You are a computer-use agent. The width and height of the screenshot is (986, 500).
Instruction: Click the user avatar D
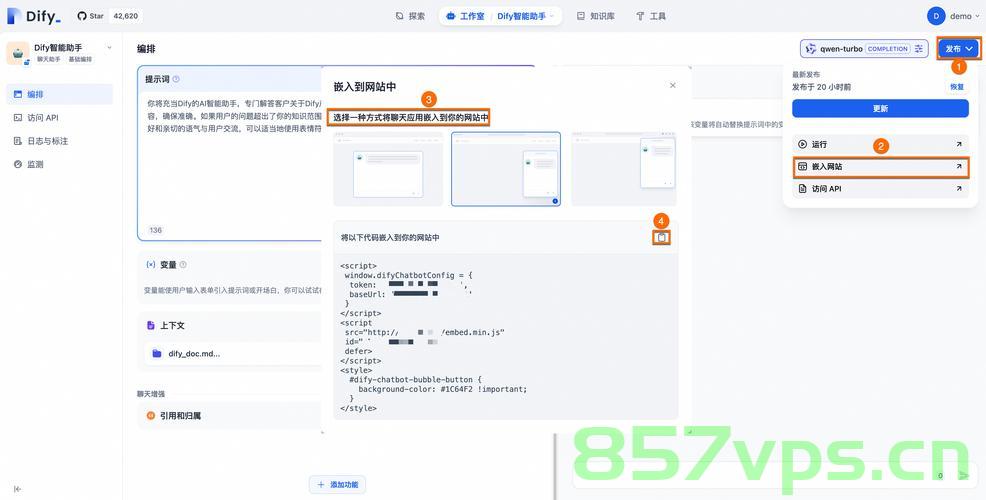pyautogui.click(x=936, y=16)
